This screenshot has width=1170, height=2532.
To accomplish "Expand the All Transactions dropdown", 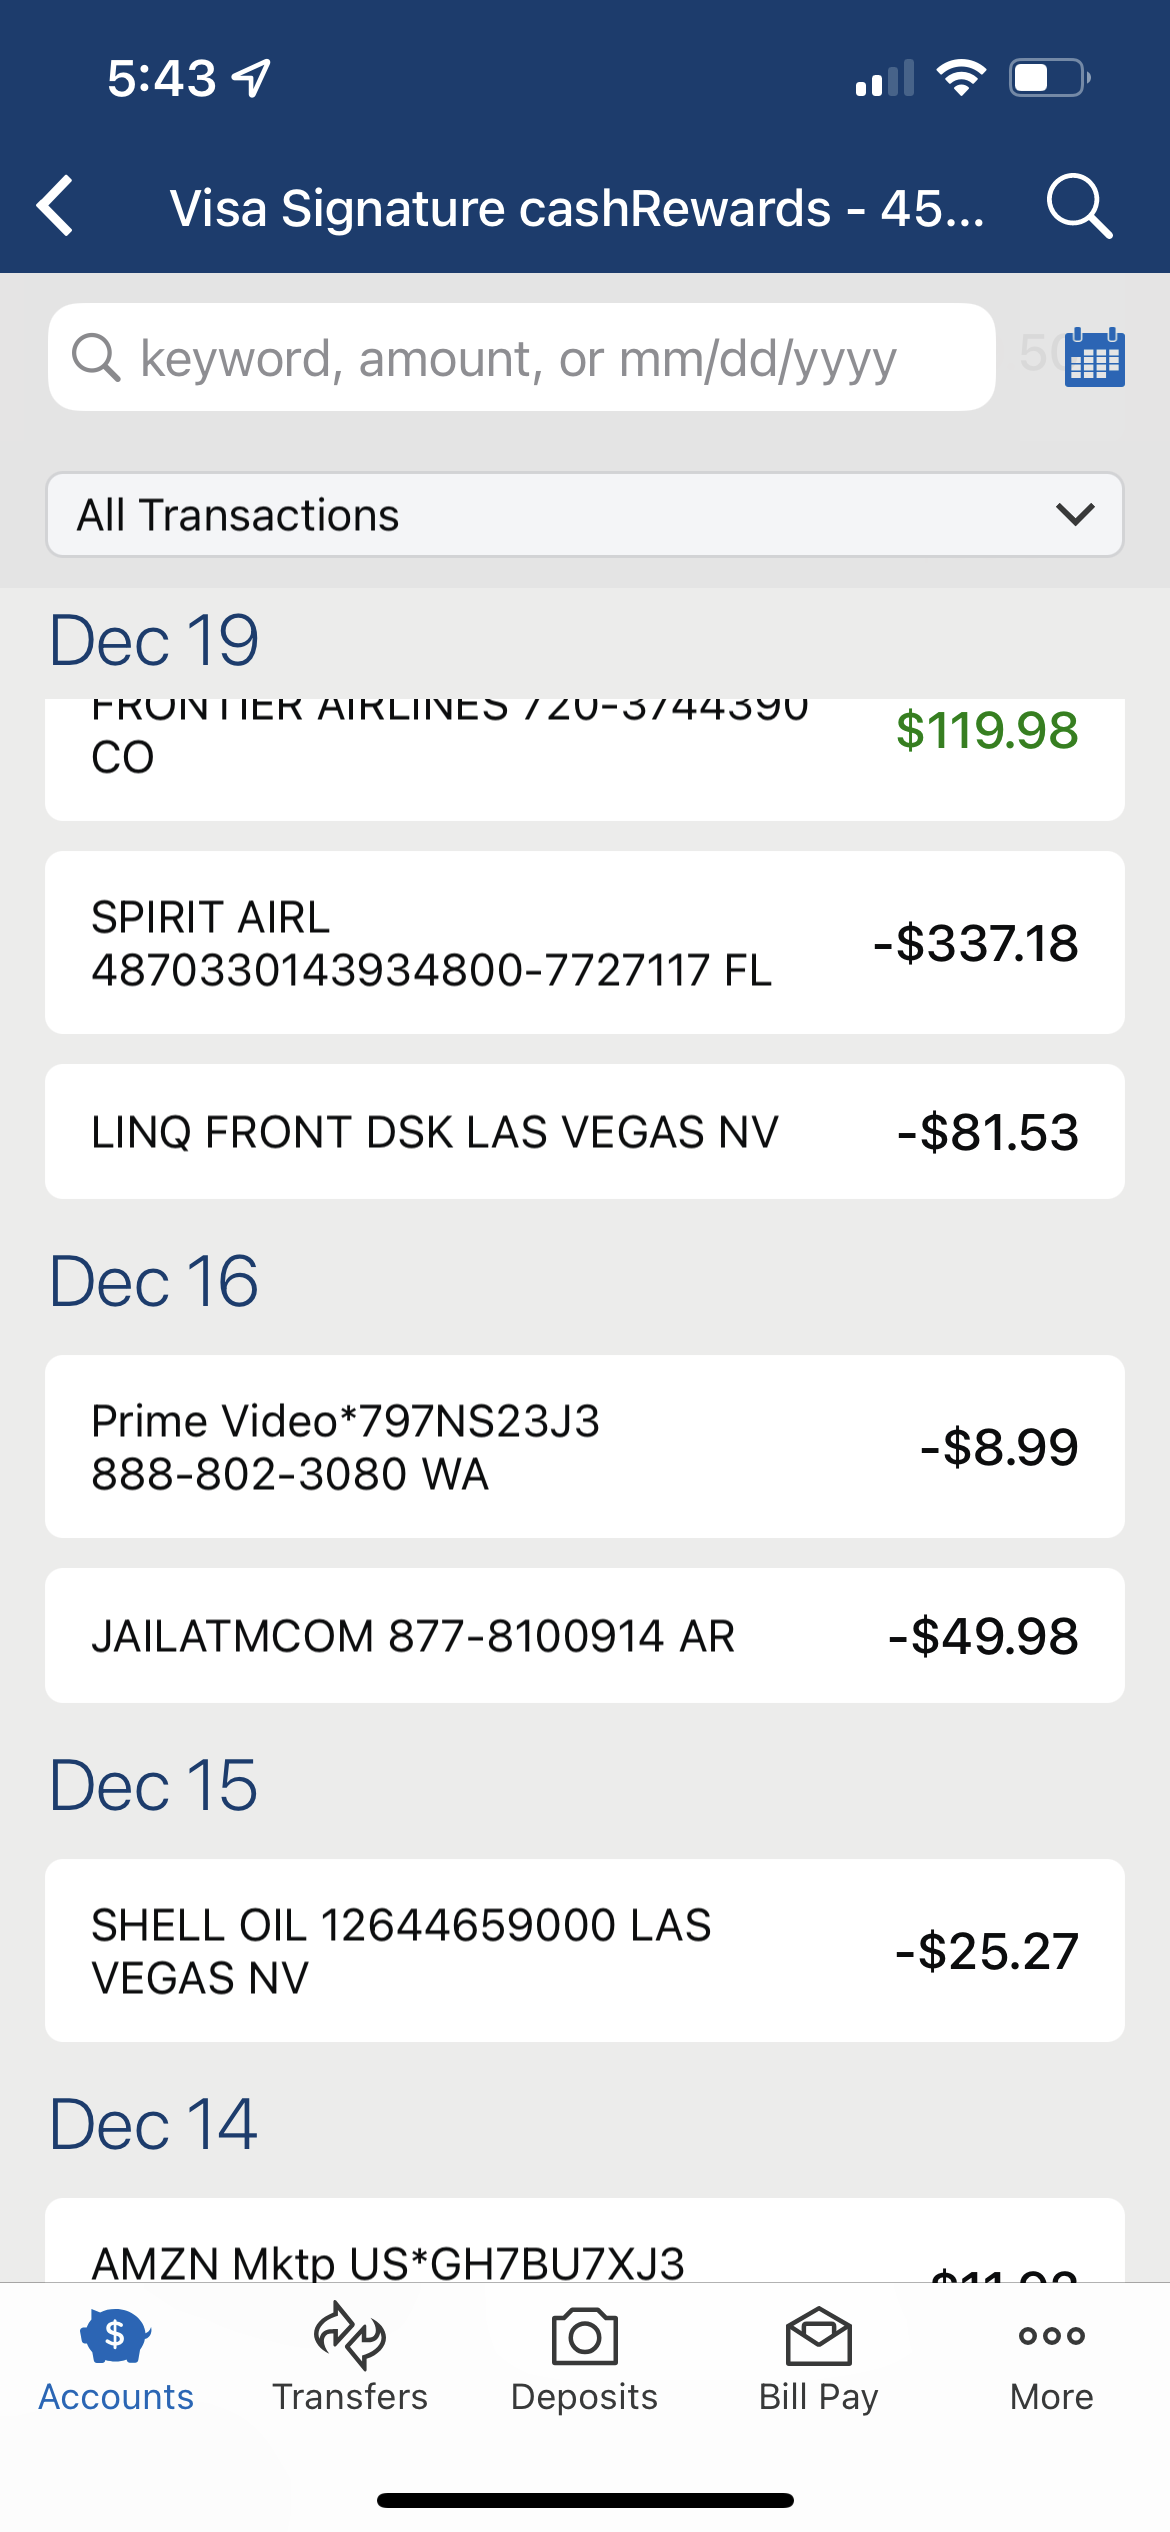I will (x=584, y=515).
